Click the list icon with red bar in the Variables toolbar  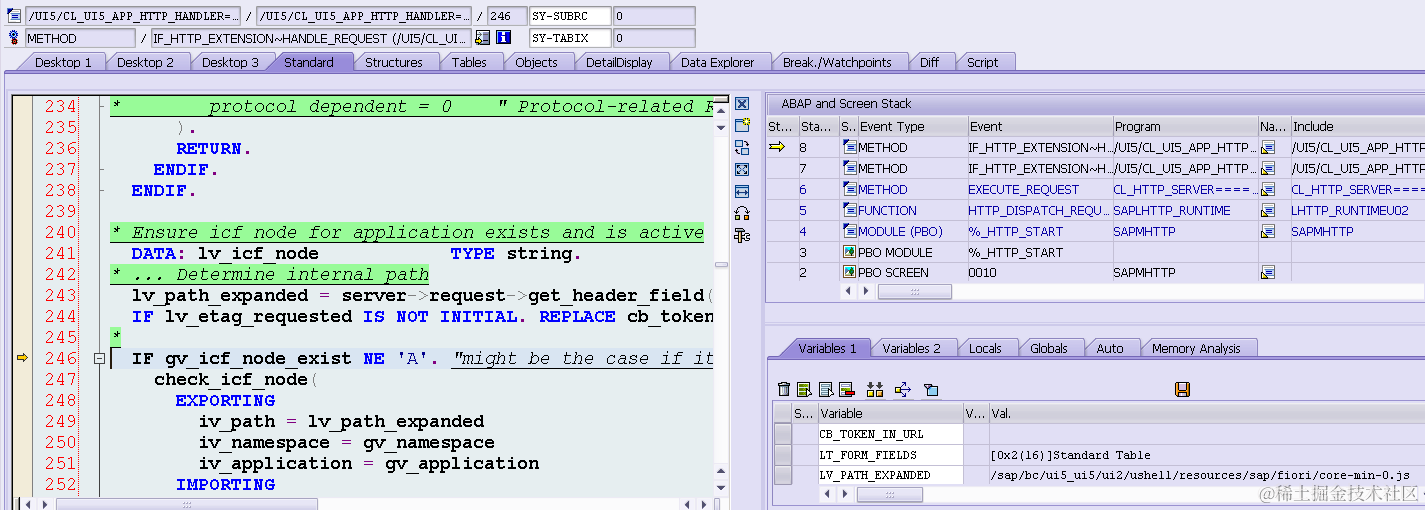(x=847, y=389)
